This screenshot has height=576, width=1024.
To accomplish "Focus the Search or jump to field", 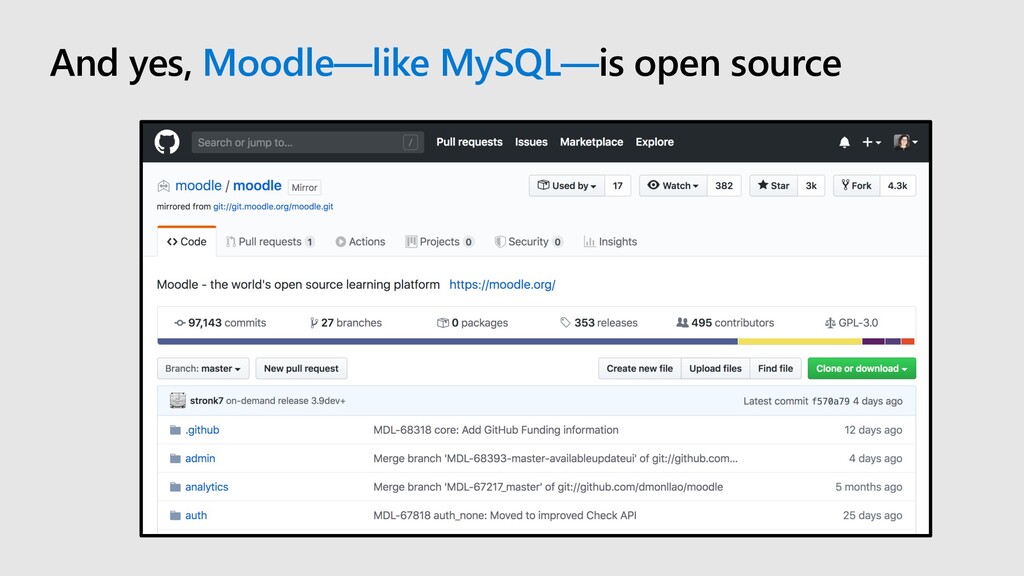I will click(x=308, y=142).
